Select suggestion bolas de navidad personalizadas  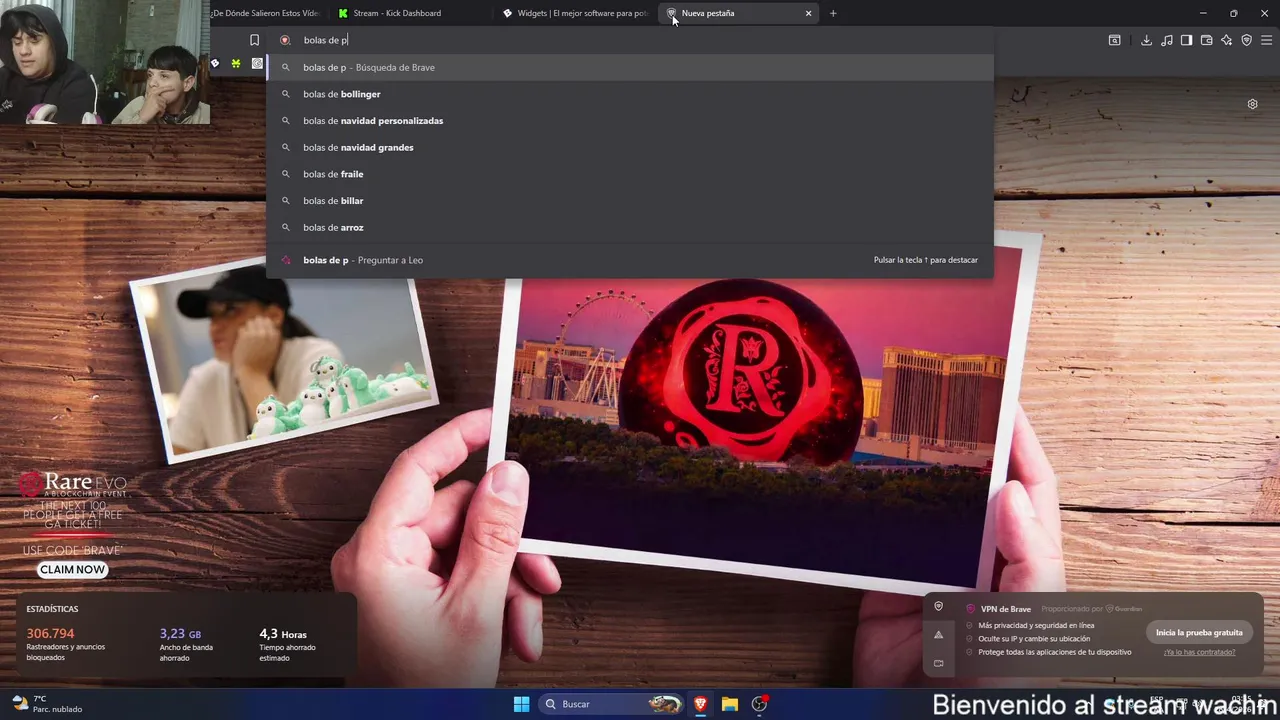point(630,121)
